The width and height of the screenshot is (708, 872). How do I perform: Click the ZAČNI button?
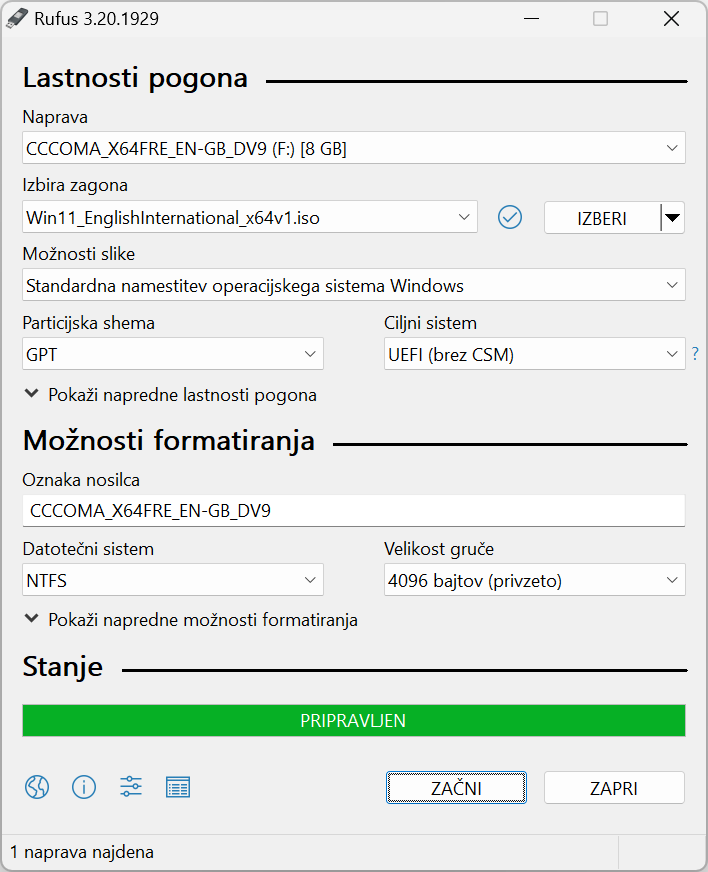tap(456, 787)
